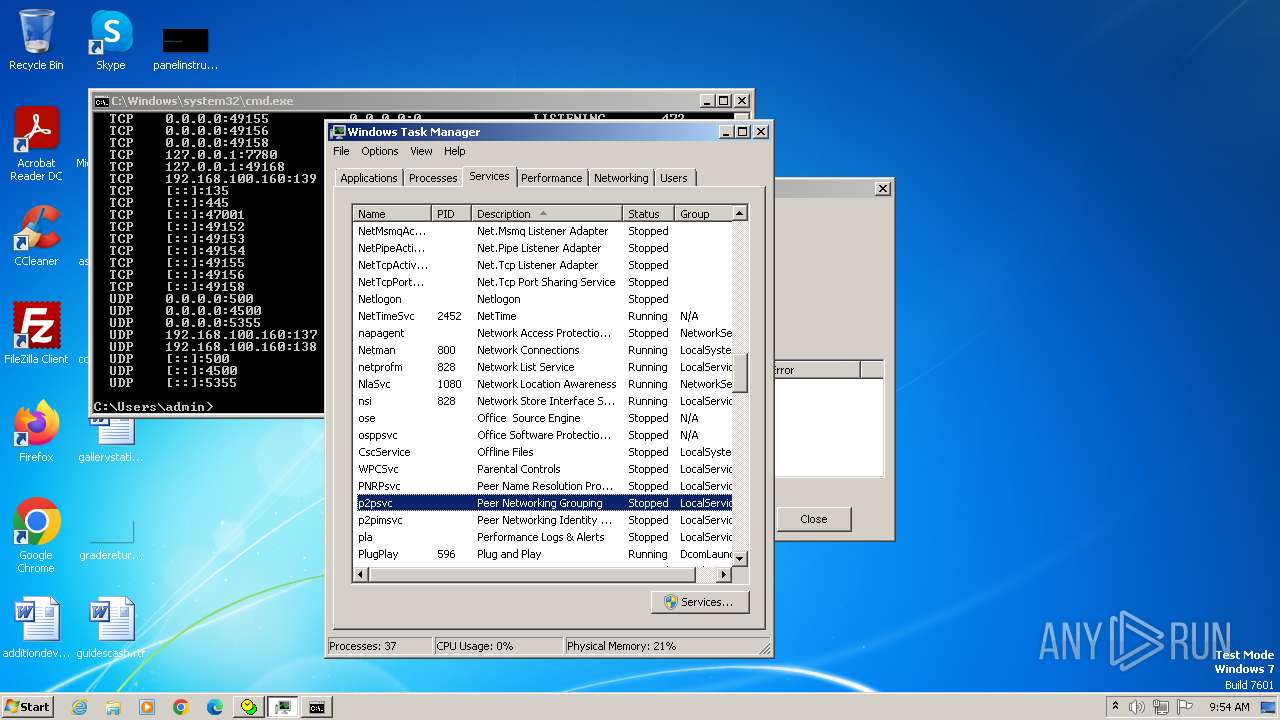Select the Netlogon service row
Viewport: 1280px width, 720px height.
coord(544,299)
